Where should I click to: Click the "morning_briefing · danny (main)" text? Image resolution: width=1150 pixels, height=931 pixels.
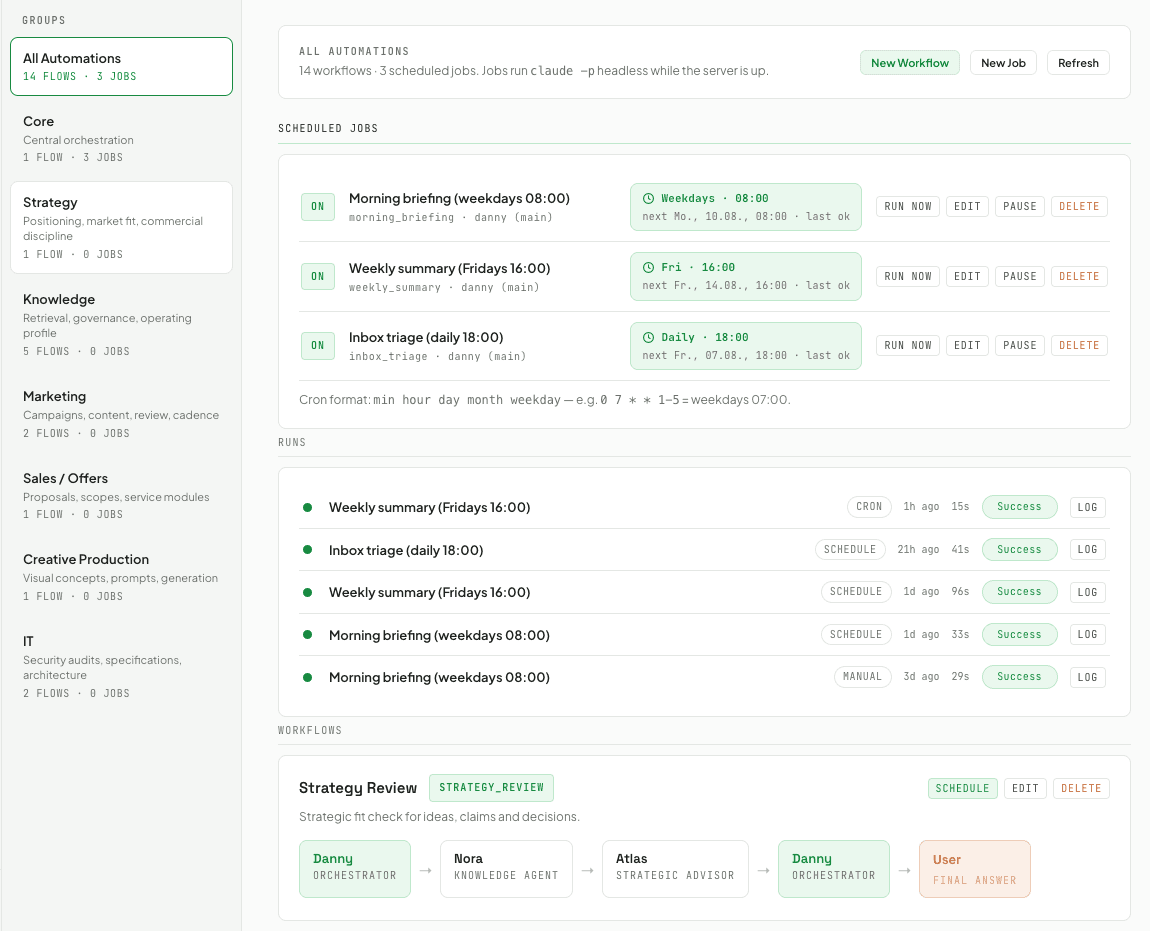coord(450,218)
